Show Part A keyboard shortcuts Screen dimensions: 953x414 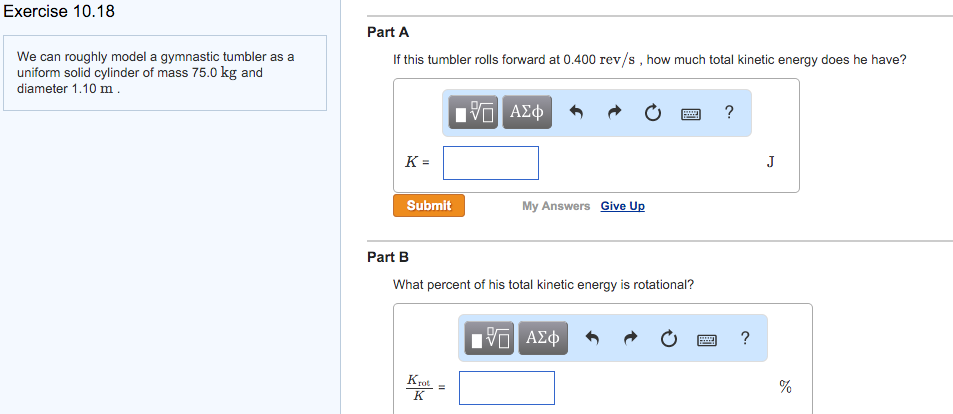[690, 113]
